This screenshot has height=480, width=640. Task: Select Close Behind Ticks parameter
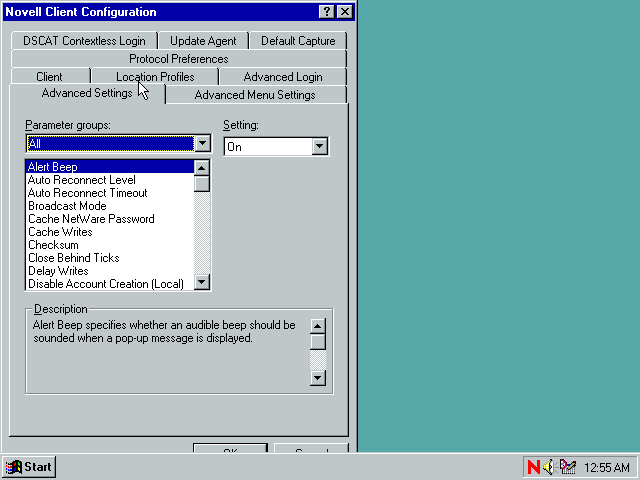point(110,258)
